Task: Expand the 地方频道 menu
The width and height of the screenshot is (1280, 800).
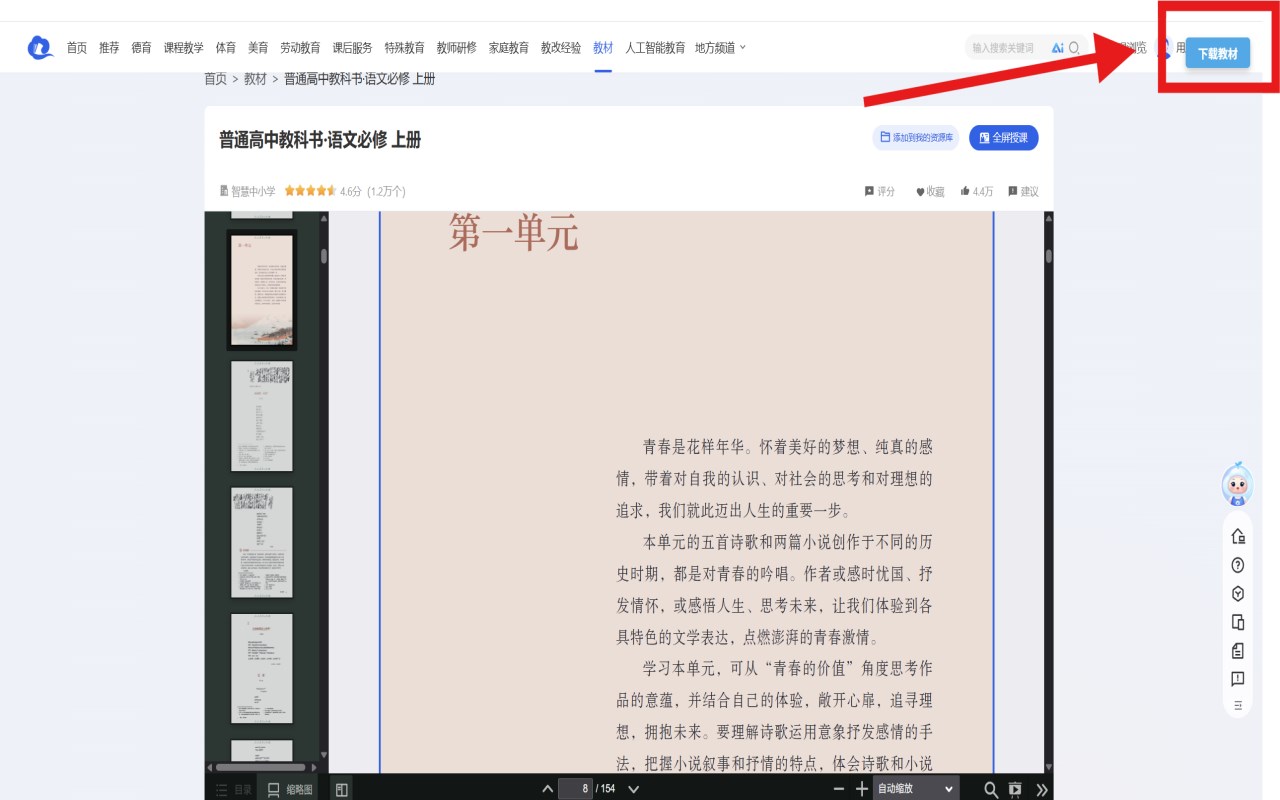Action: pos(720,48)
